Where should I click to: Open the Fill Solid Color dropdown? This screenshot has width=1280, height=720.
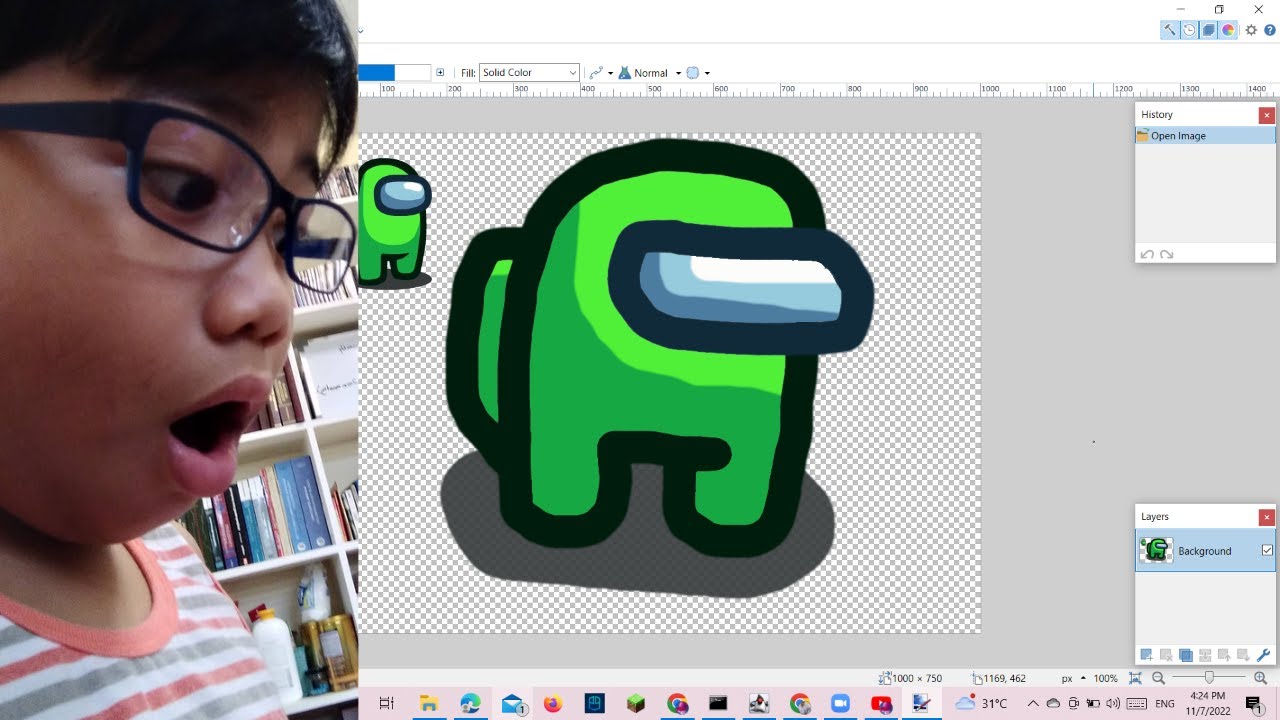coord(530,73)
